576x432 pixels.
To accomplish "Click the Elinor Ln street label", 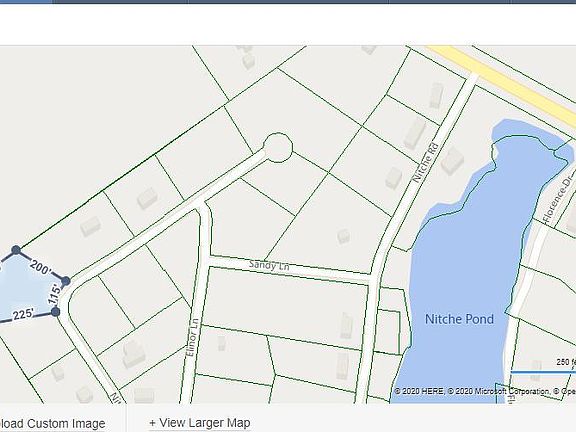I will tap(192, 337).
